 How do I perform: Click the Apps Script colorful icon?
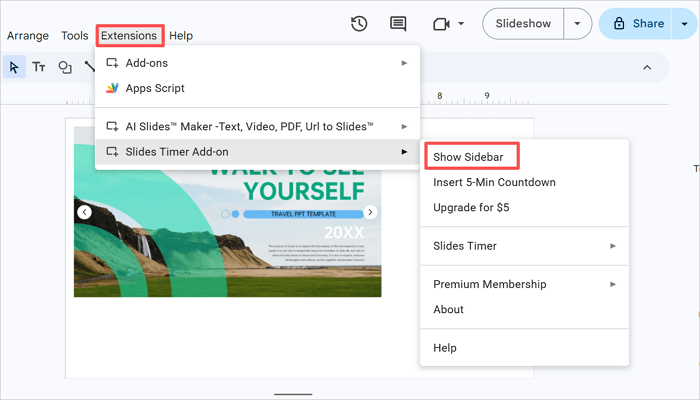112,88
